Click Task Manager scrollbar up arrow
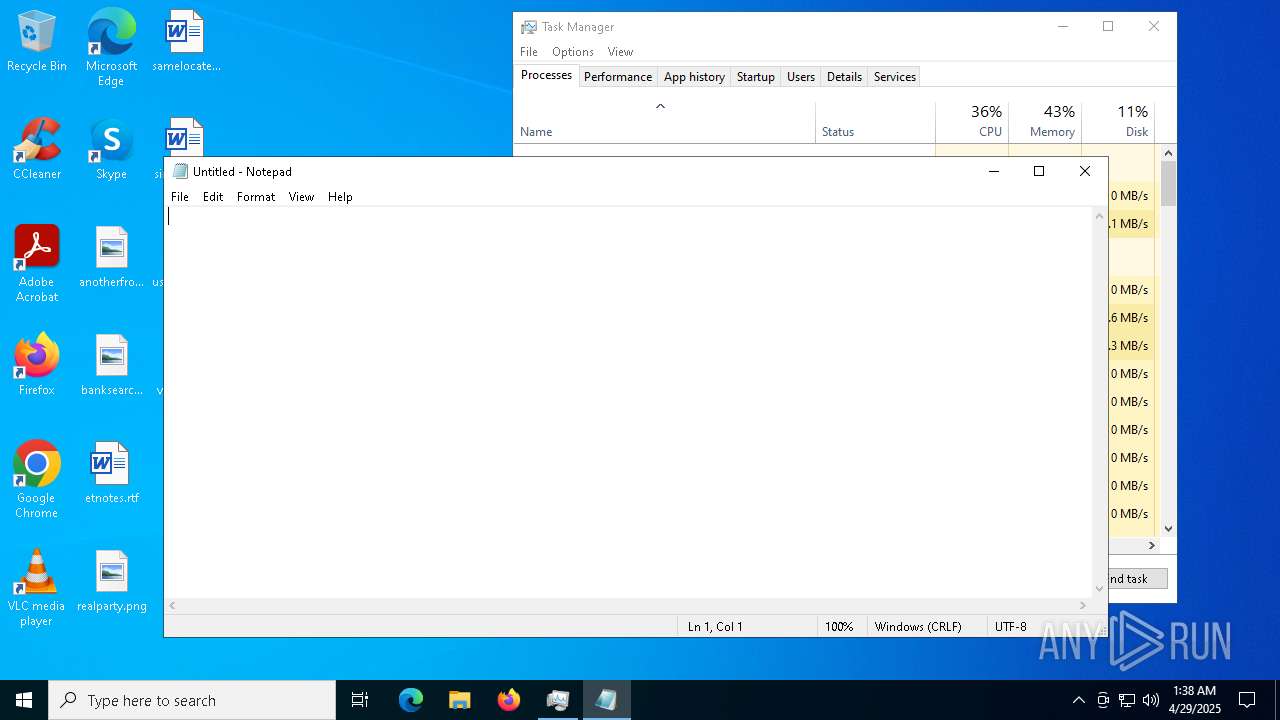The width and height of the screenshot is (1280, 720). click(x=1168, y=154)
